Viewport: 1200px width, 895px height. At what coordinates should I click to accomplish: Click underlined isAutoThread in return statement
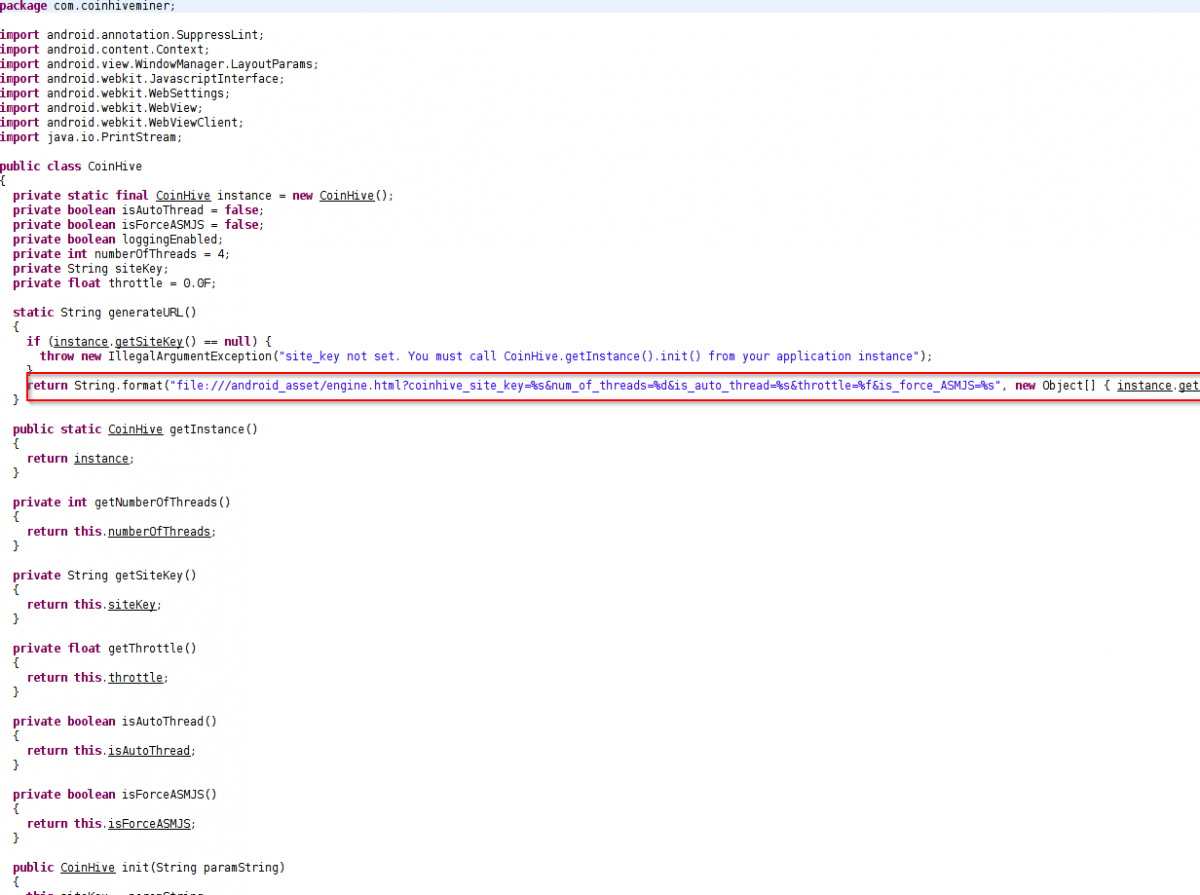148,751
